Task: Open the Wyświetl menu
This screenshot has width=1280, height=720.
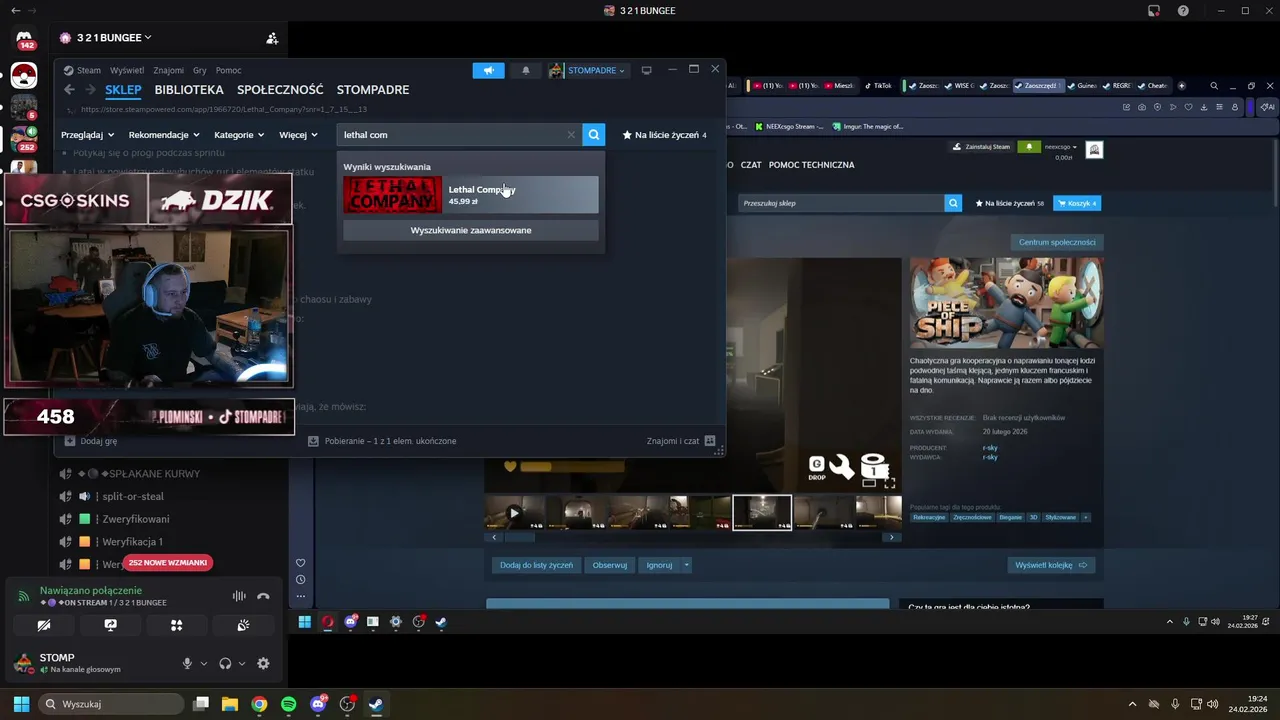Action: [127, 70]
